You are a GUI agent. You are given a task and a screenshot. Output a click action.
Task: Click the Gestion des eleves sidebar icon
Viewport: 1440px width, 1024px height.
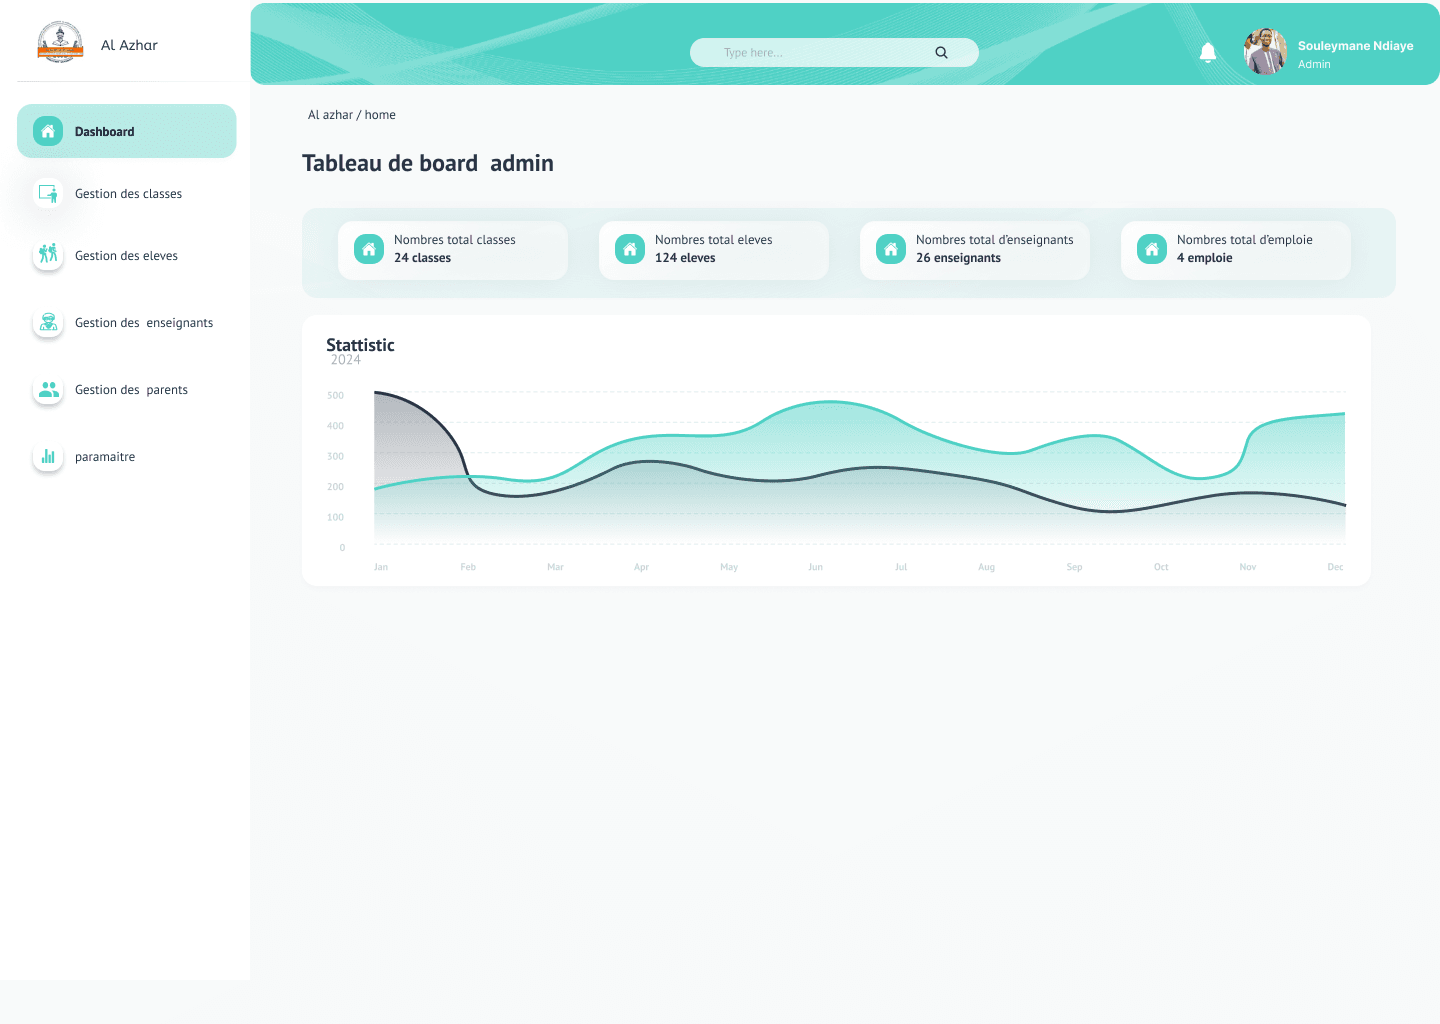pyautogui.click(x=48, y=254)
